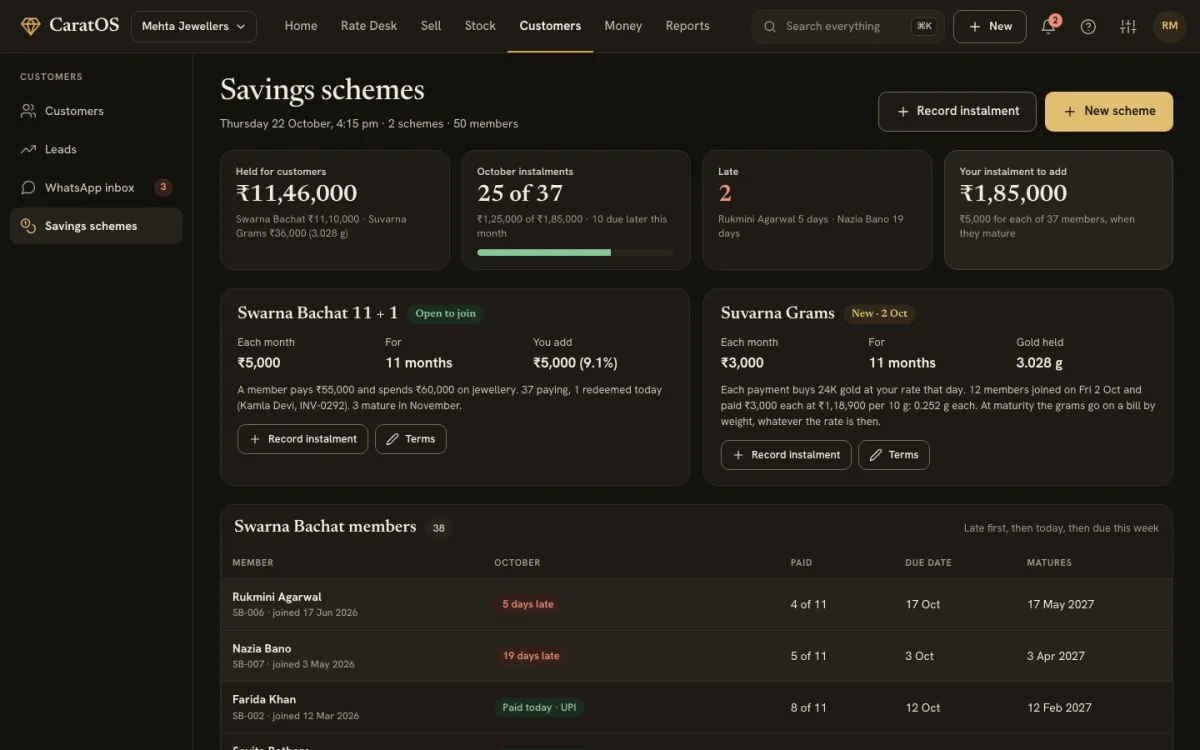Screen dimensions: 1200x750
Task: Open Customers in the sidebar
Action: pyautogui.click(x=96, y=111)
